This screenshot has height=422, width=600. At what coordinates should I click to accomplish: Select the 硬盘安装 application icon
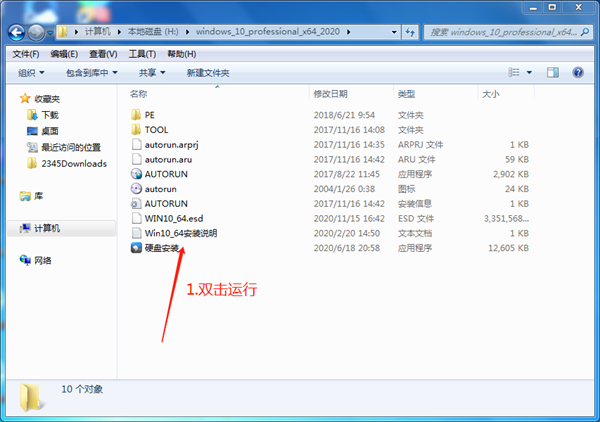(136, 248)
